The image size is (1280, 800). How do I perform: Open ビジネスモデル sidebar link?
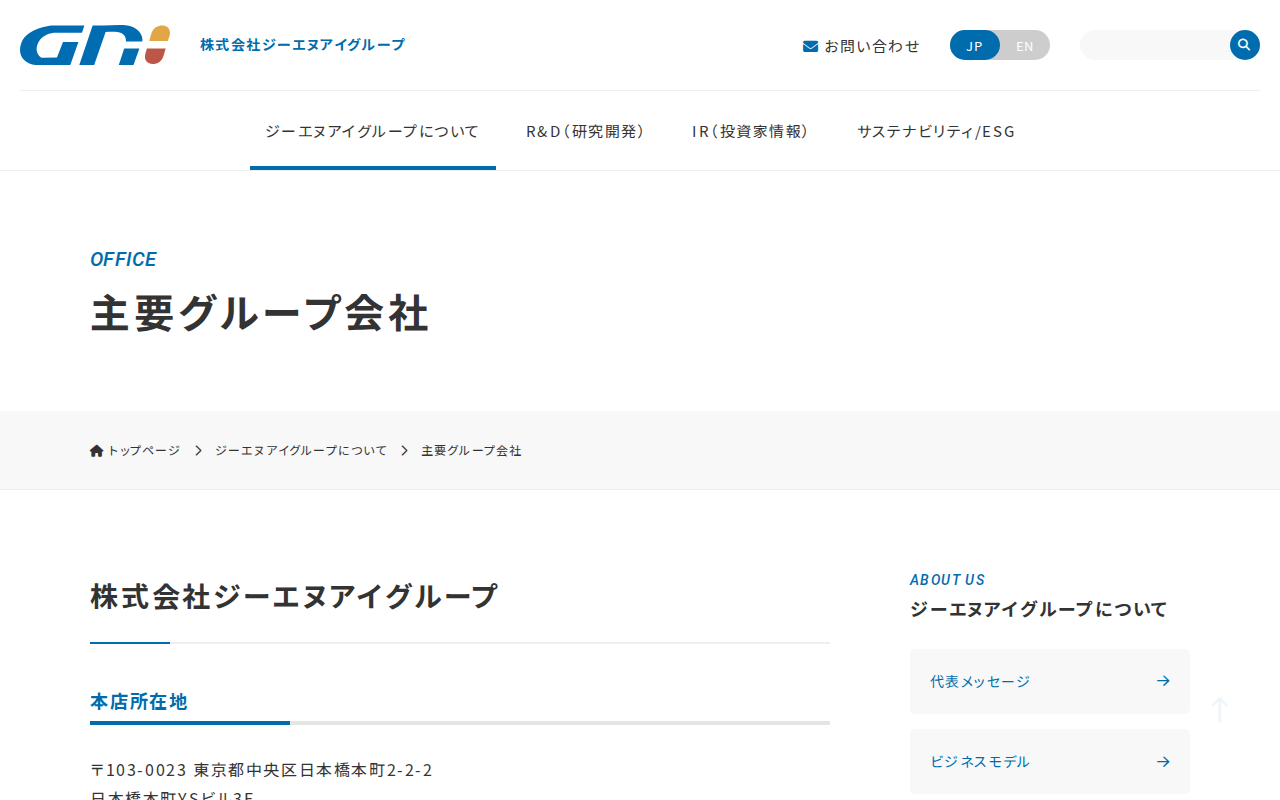point(980,761)
